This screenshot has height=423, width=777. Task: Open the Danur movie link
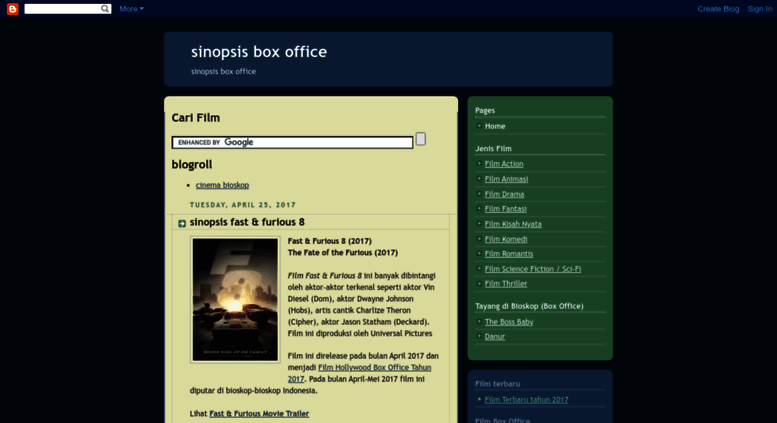coord(495,337)
